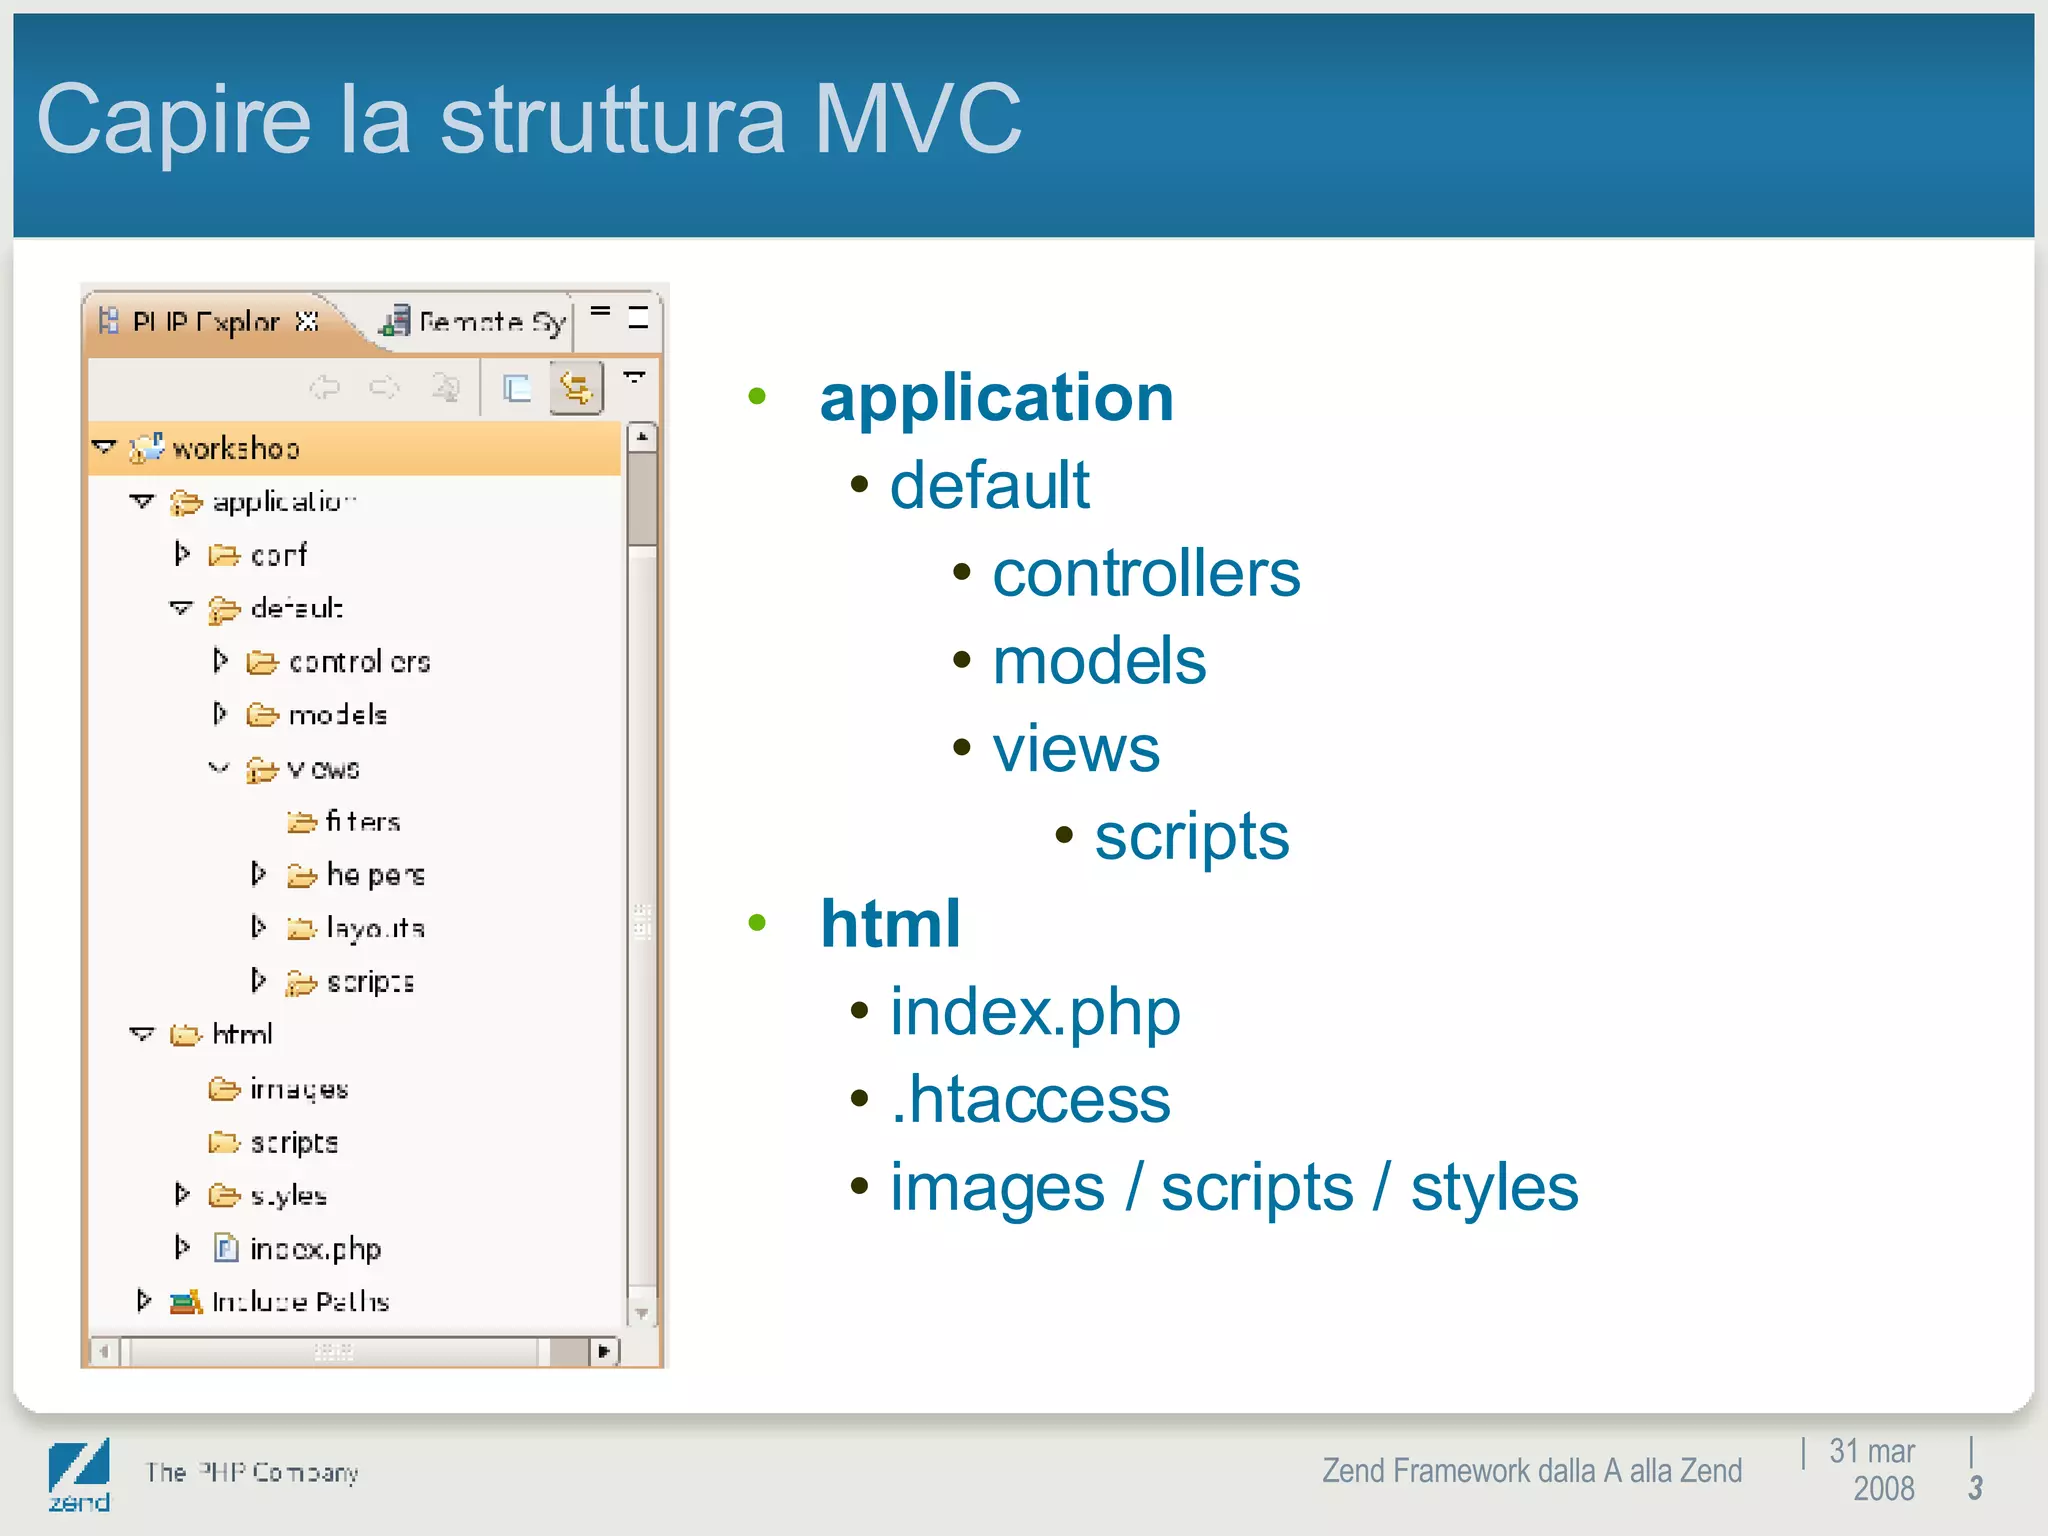Select the filters tree label
The height and width of the screenshot is (1536, 2048).
pos(363,822)
